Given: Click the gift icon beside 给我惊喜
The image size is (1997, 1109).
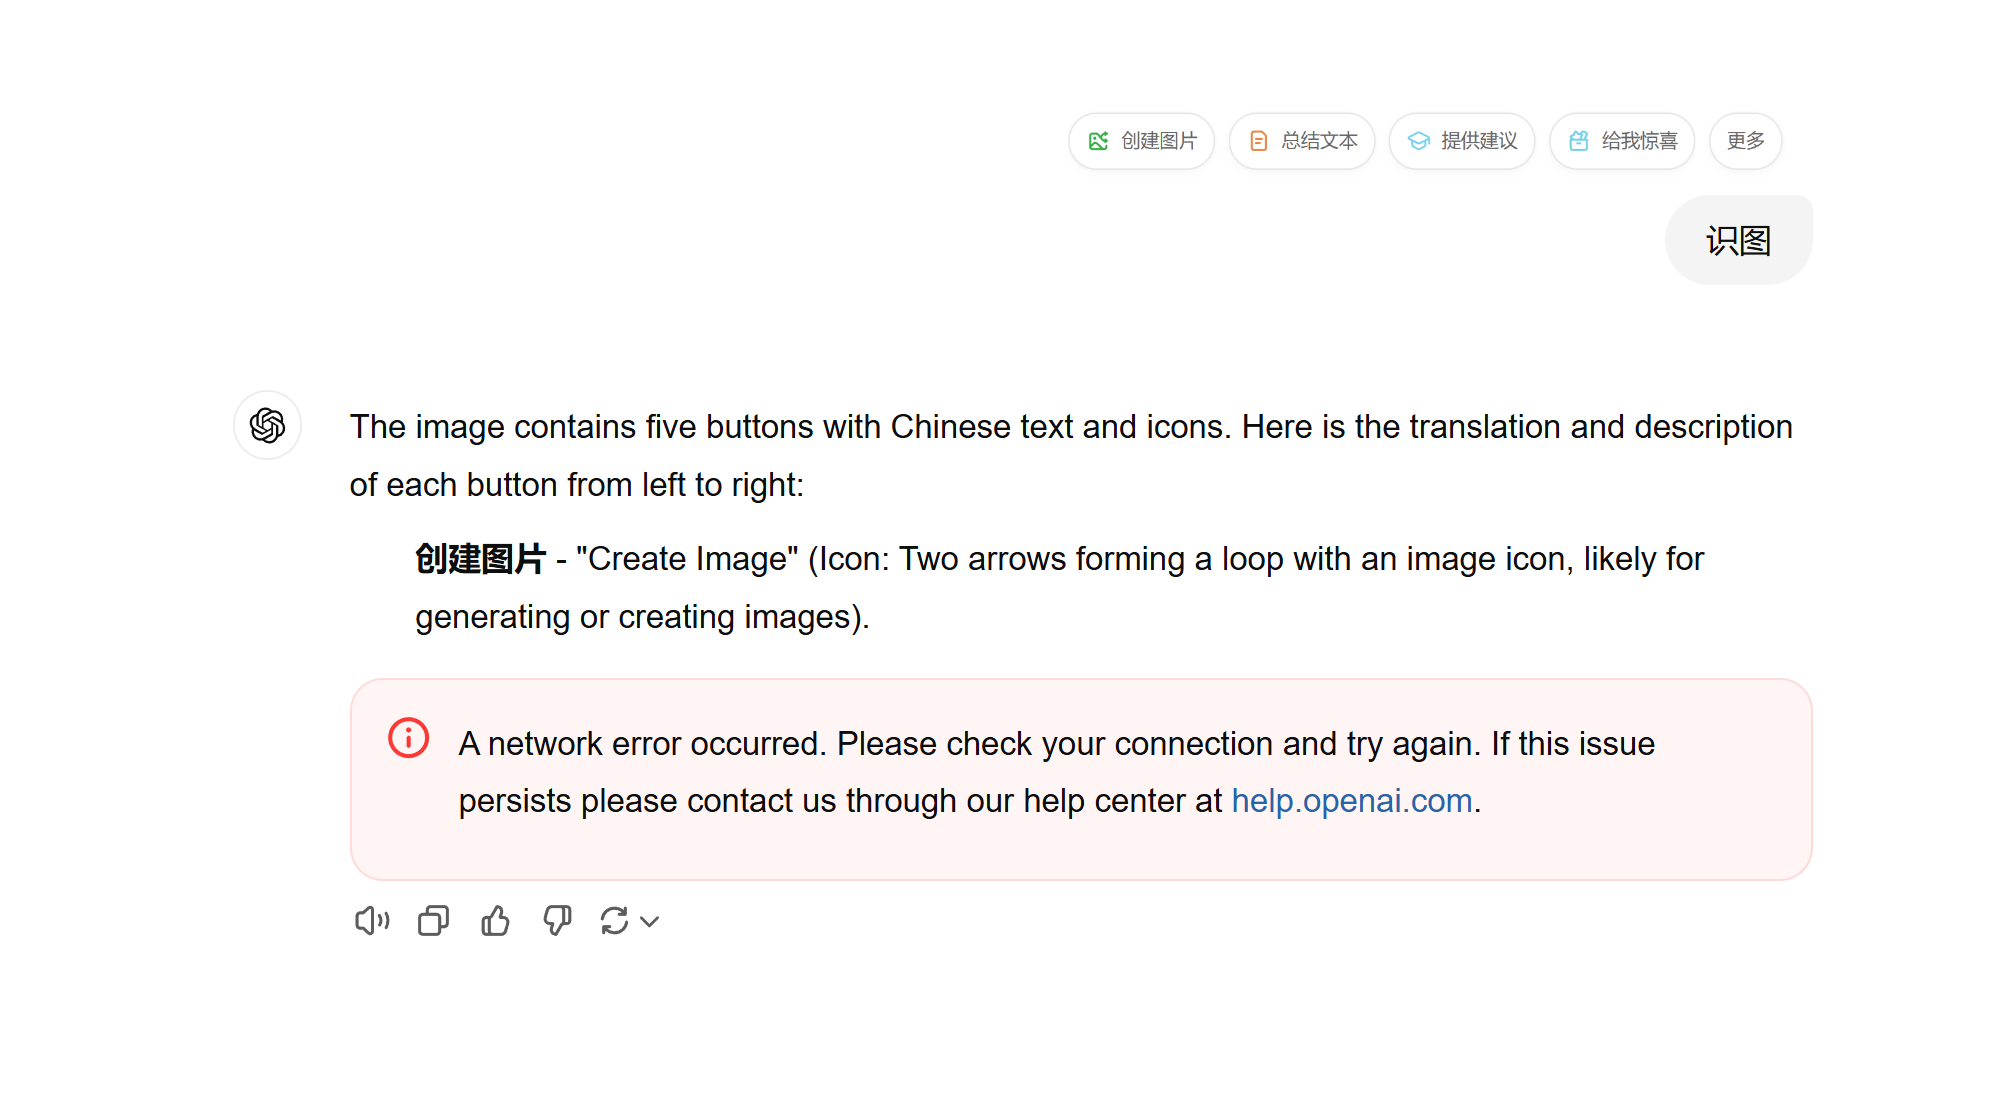Looking at the screenshot, I should click(1579, 141).
